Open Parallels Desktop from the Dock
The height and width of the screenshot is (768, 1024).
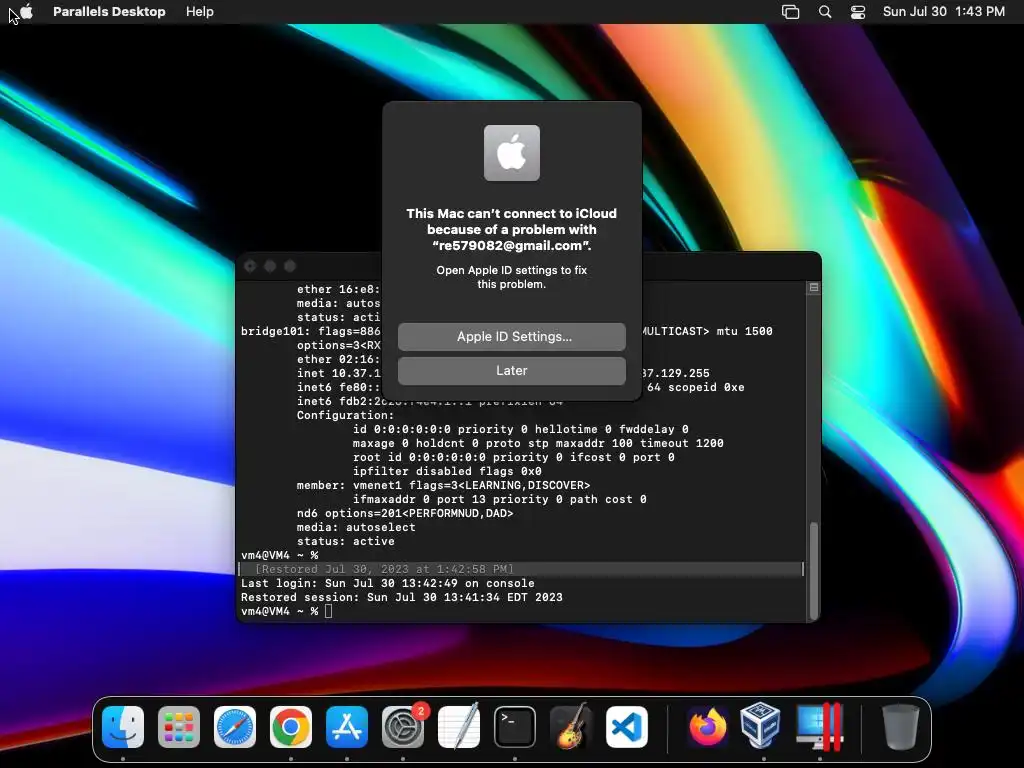pyautogui.click(x=820, y=726)
